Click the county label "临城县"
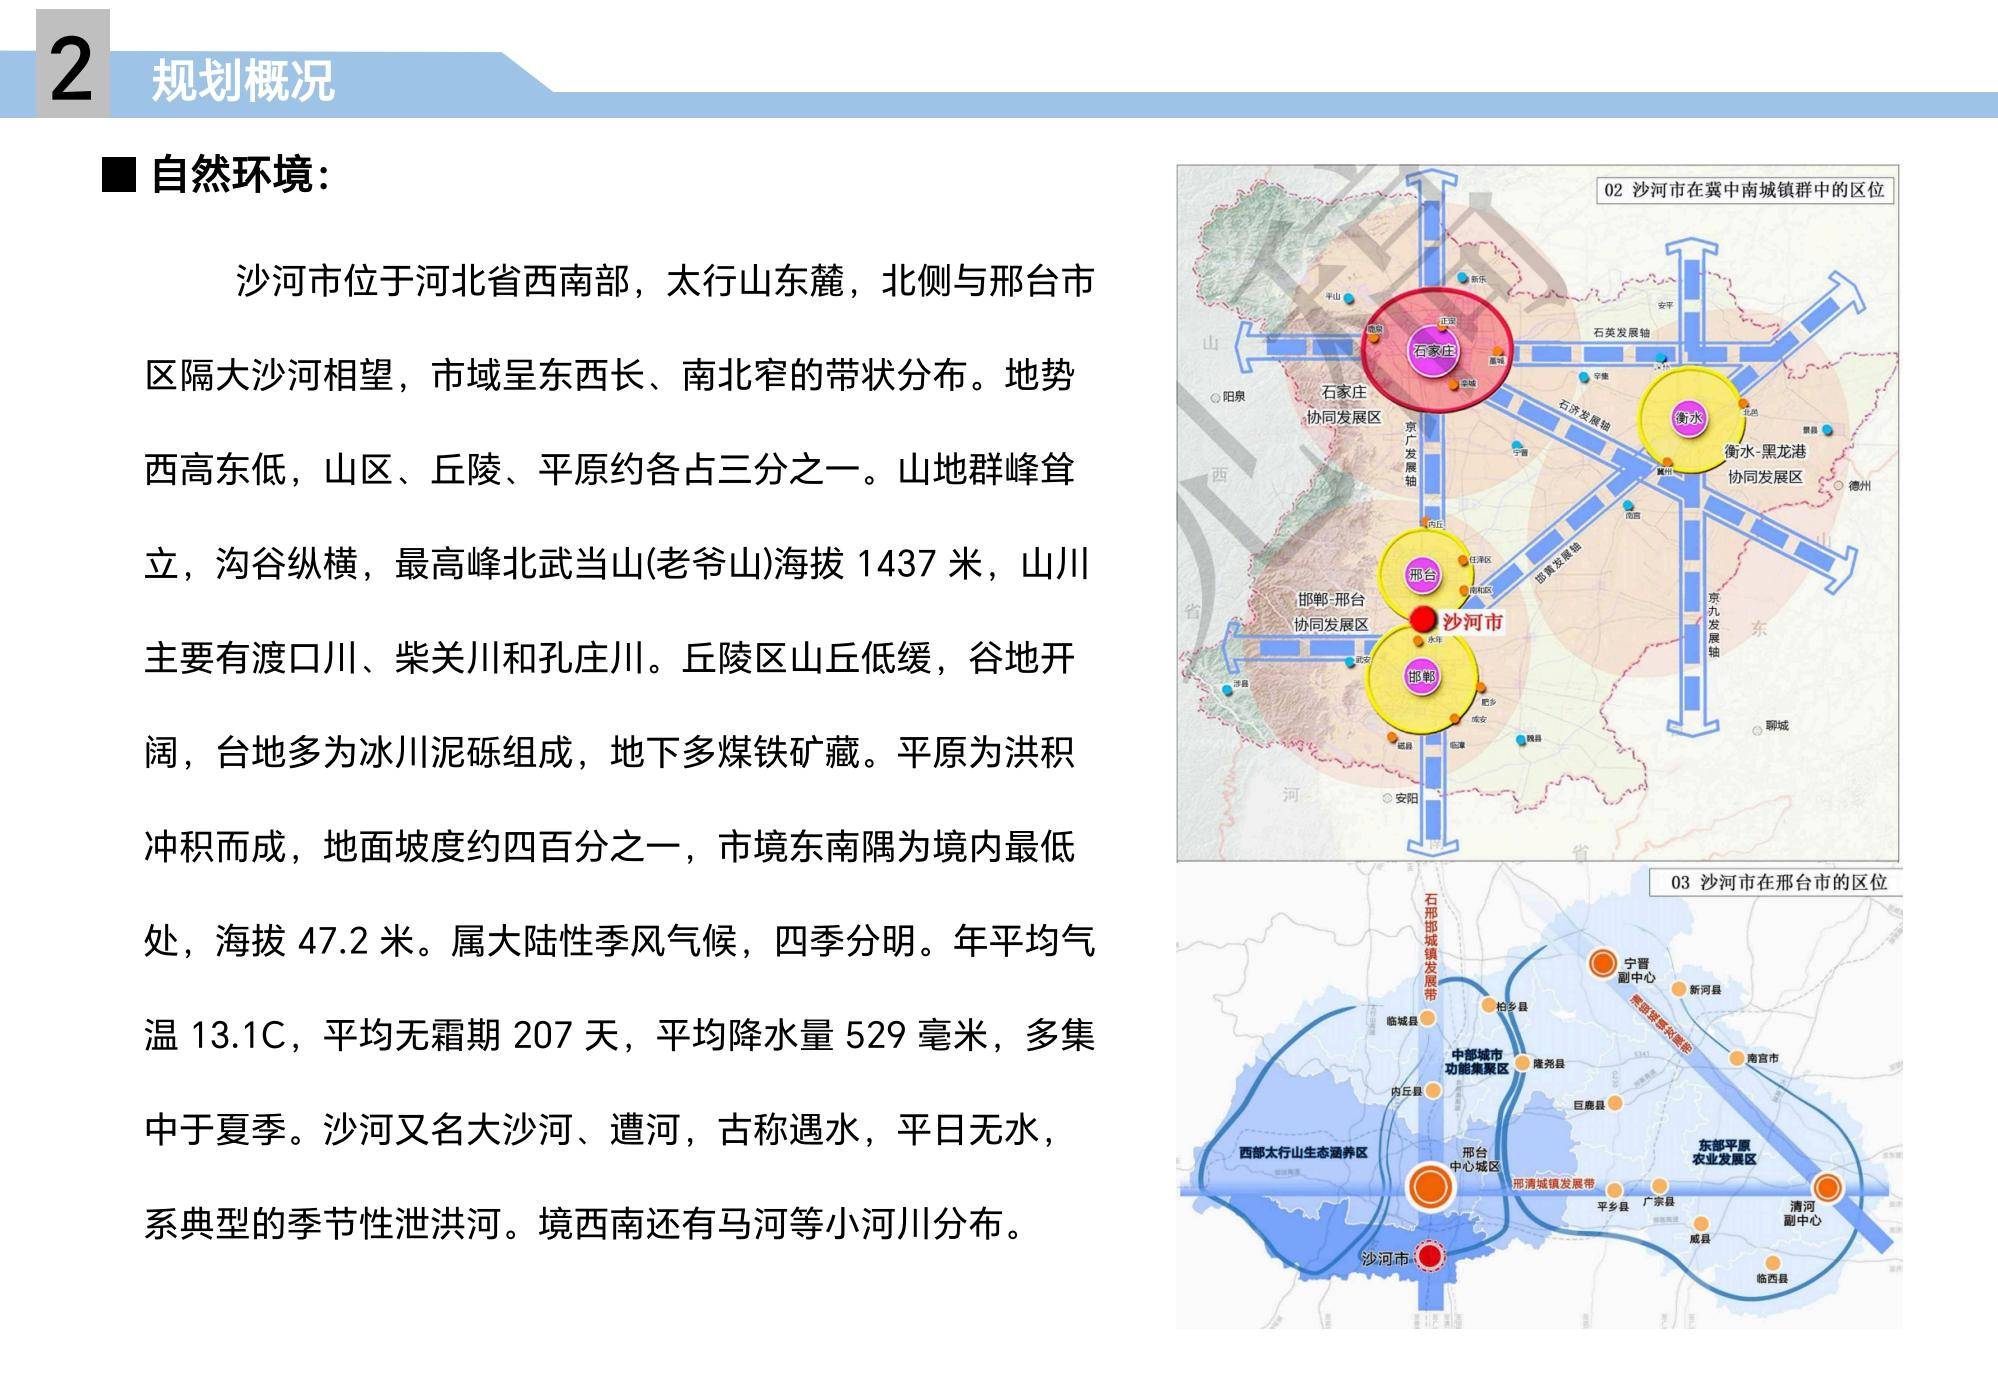This screenshot has width=1998, height=1384. tap(1402, 1021)
